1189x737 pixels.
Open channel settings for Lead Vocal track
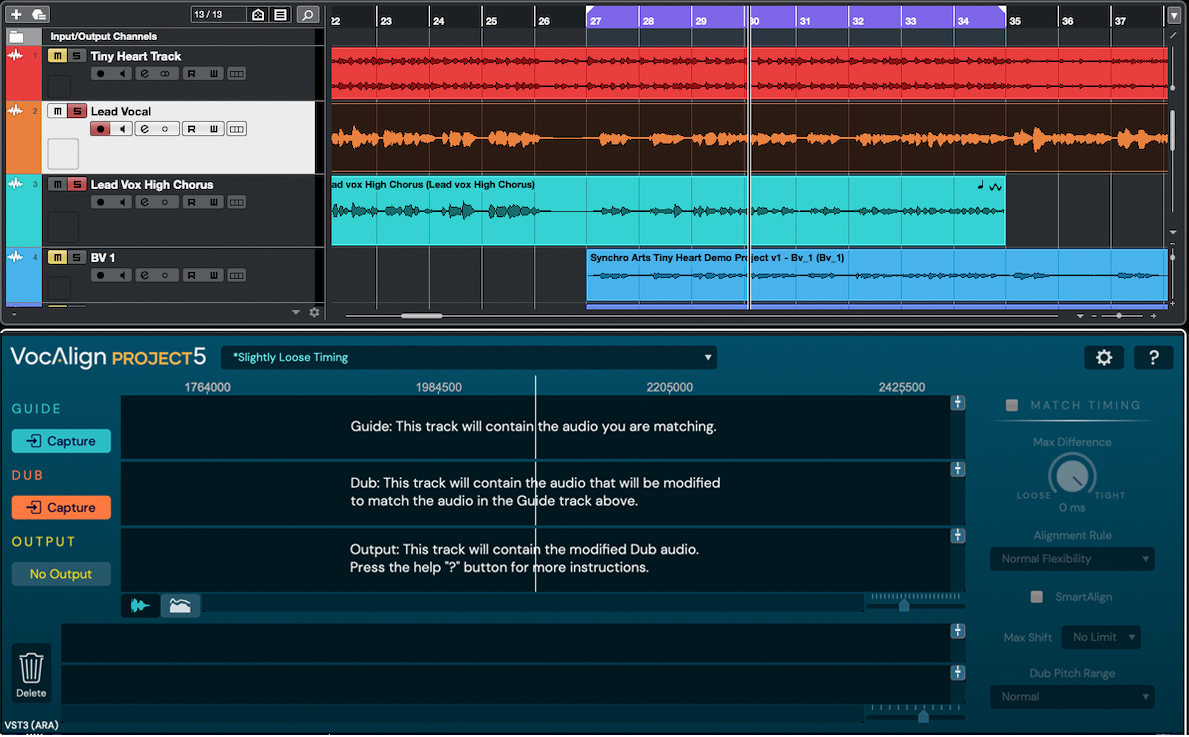coord(144,129)
